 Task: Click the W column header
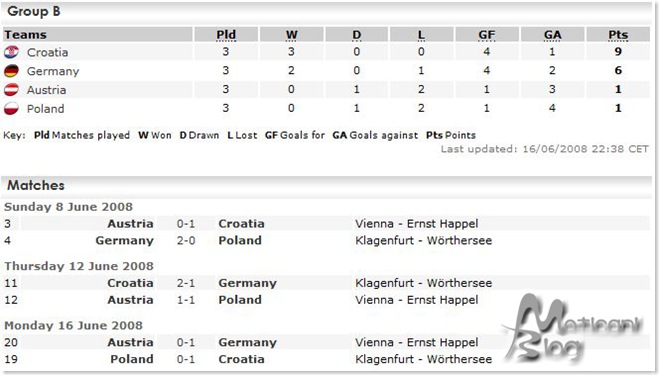(x=291, y=35)
